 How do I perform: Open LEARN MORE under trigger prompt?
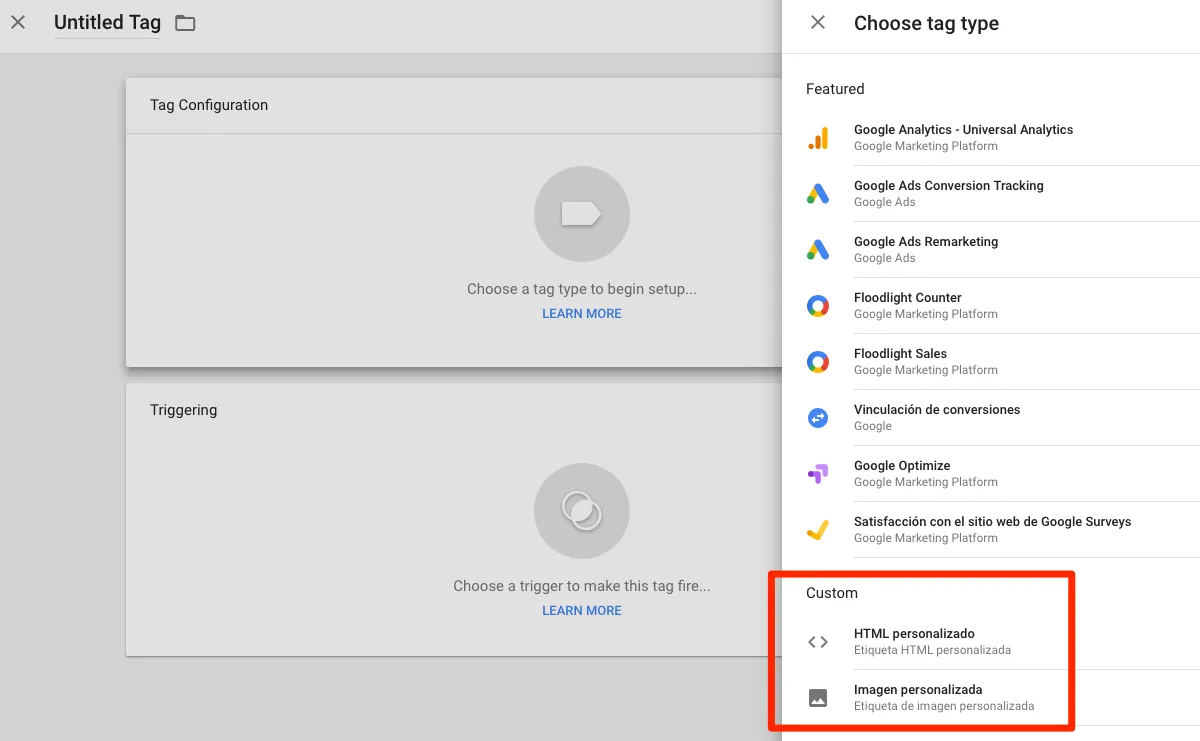click(582, 611)
